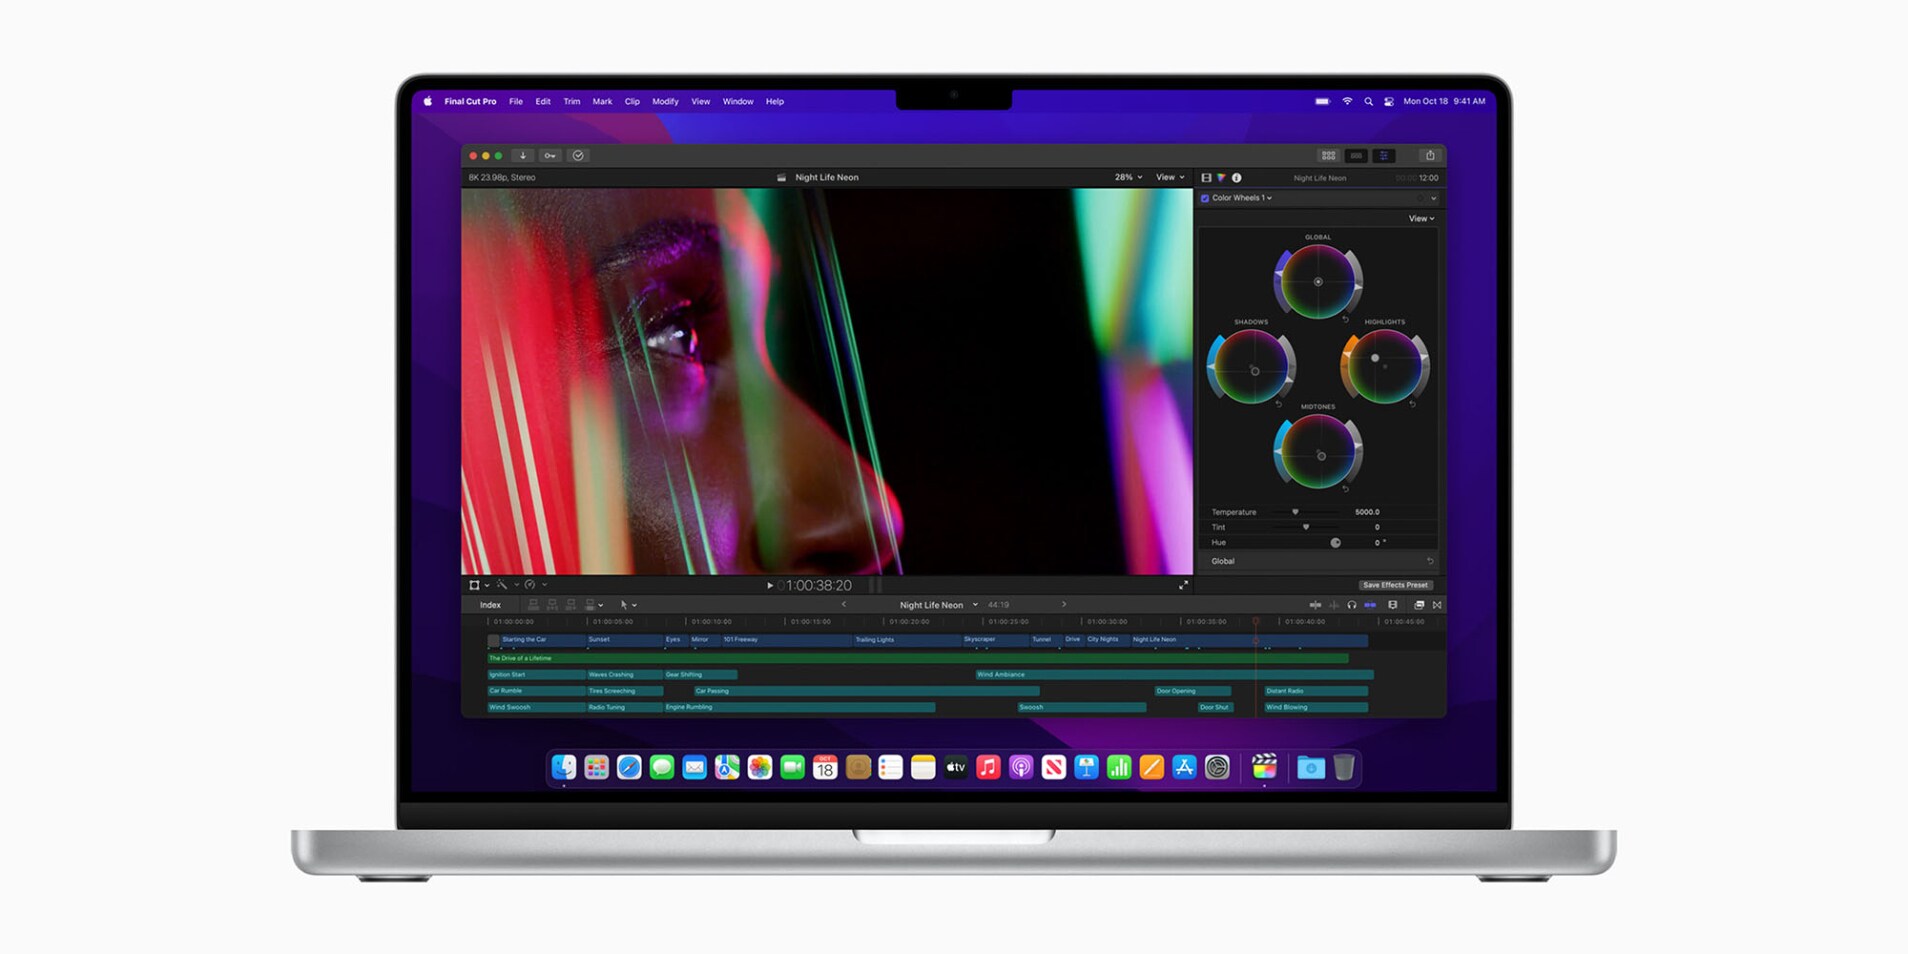Go forward in timeline history arrow

tap(1064, 604)
